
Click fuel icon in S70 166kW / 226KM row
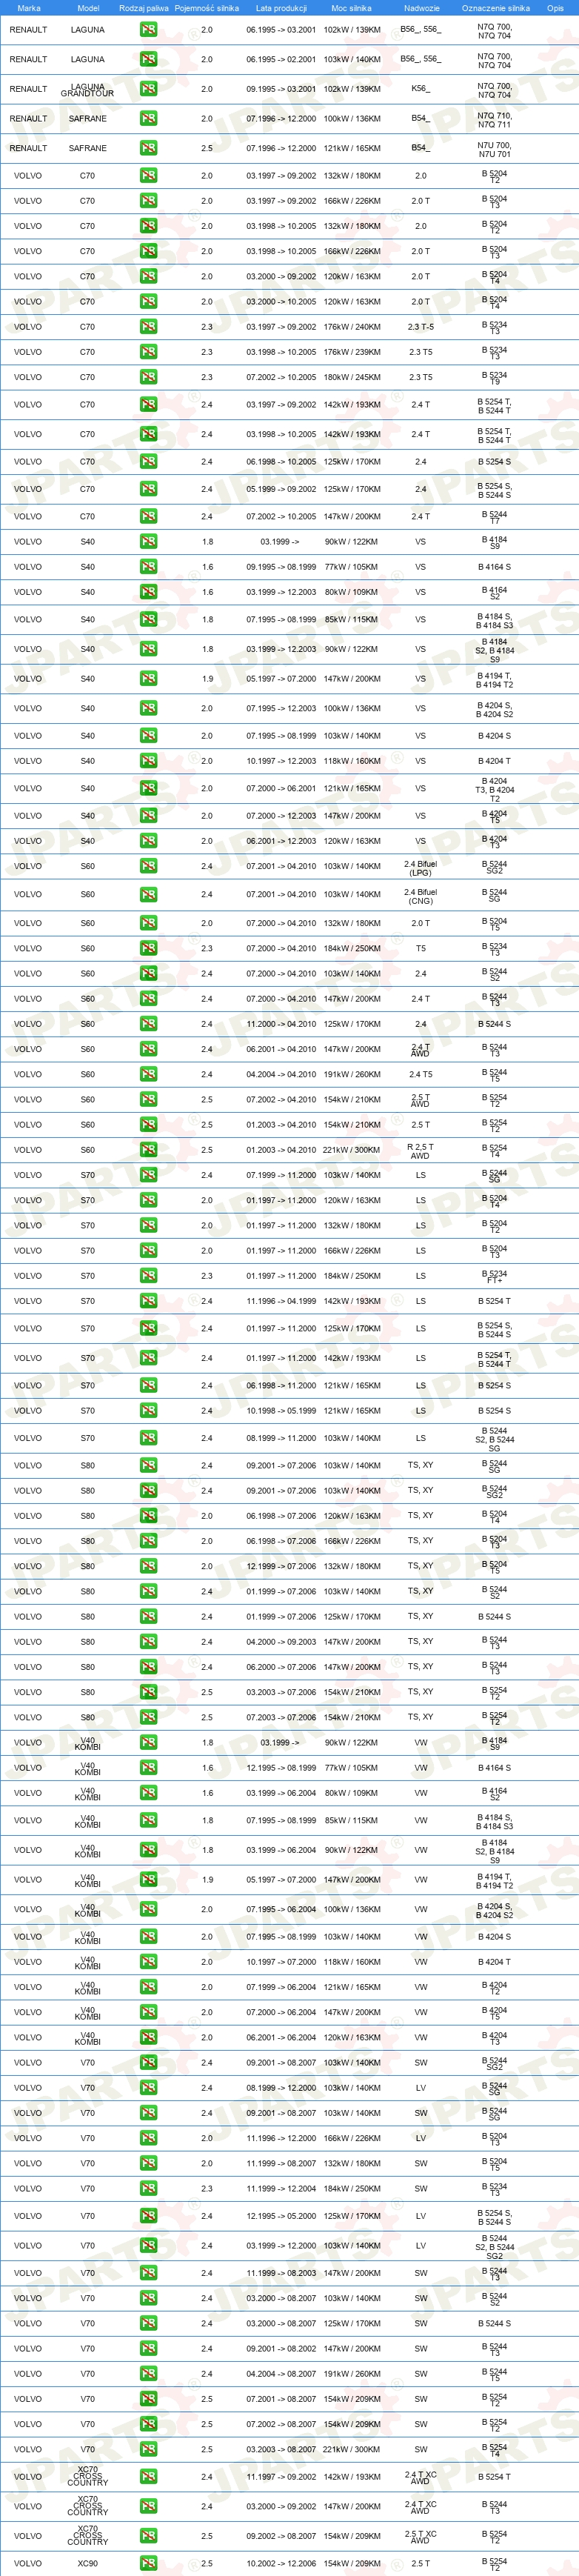pos(148,1251)
